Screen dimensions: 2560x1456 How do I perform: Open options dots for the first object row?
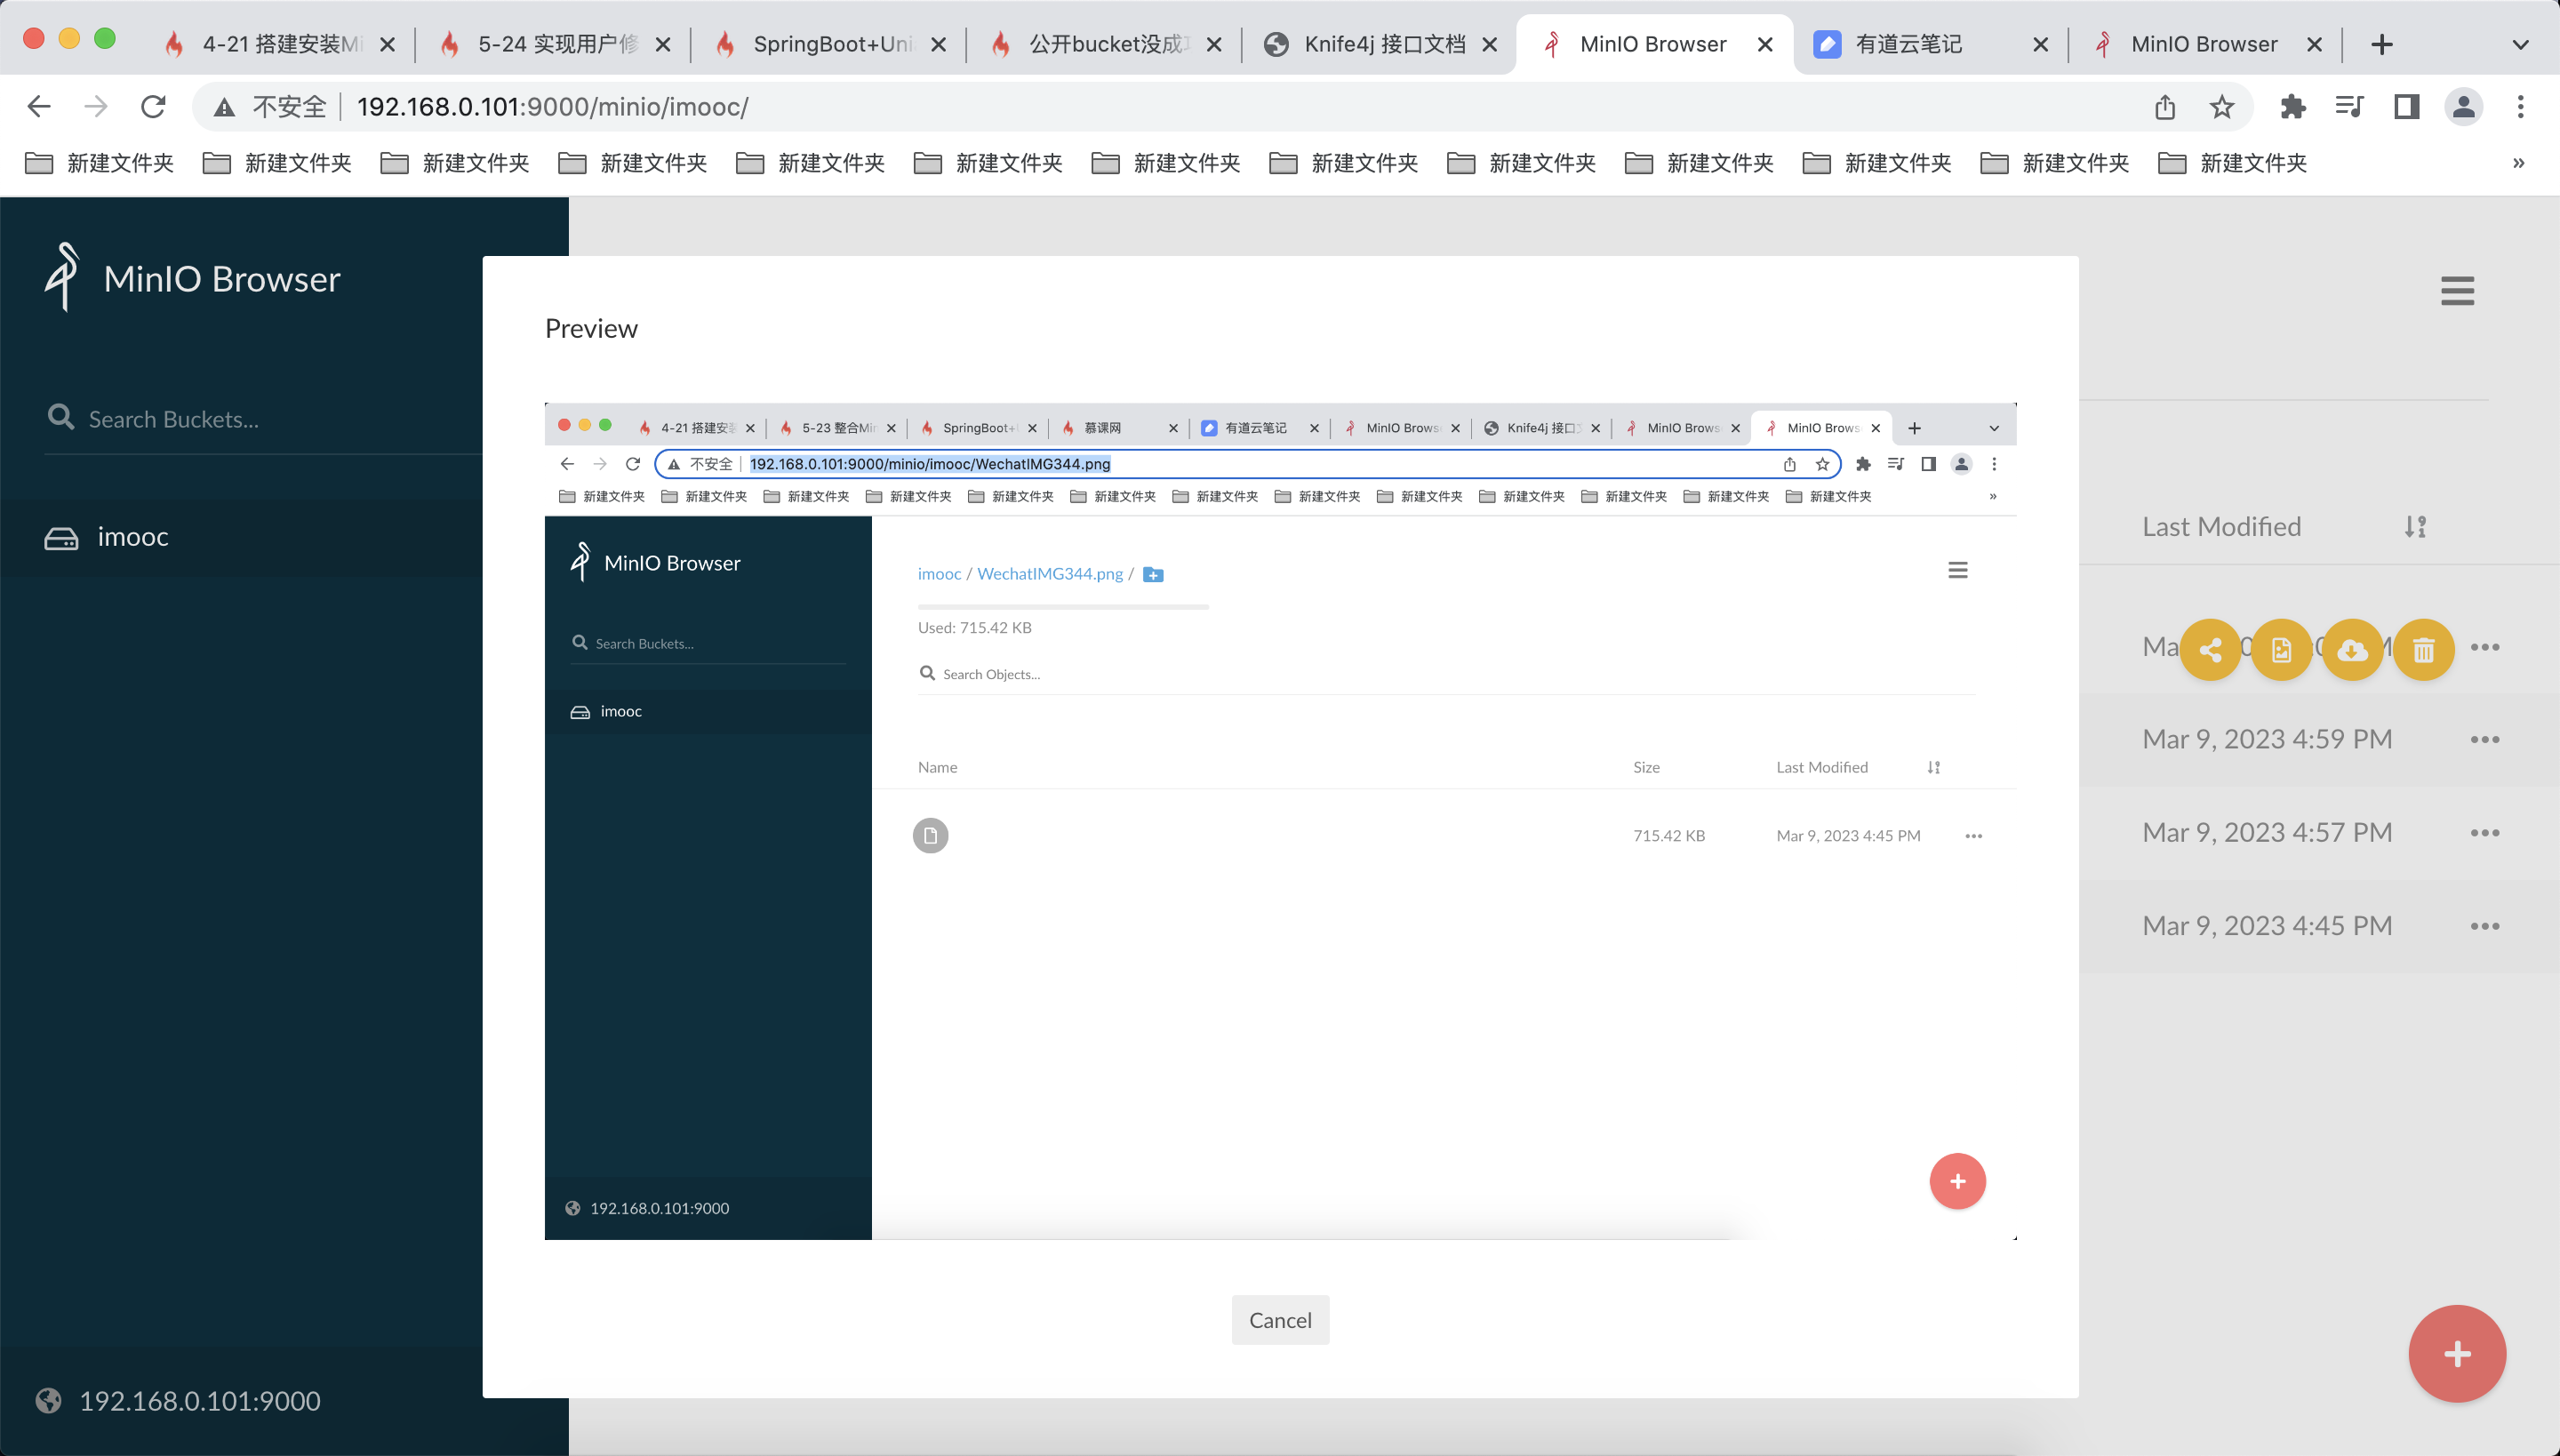pos(2485,647)
